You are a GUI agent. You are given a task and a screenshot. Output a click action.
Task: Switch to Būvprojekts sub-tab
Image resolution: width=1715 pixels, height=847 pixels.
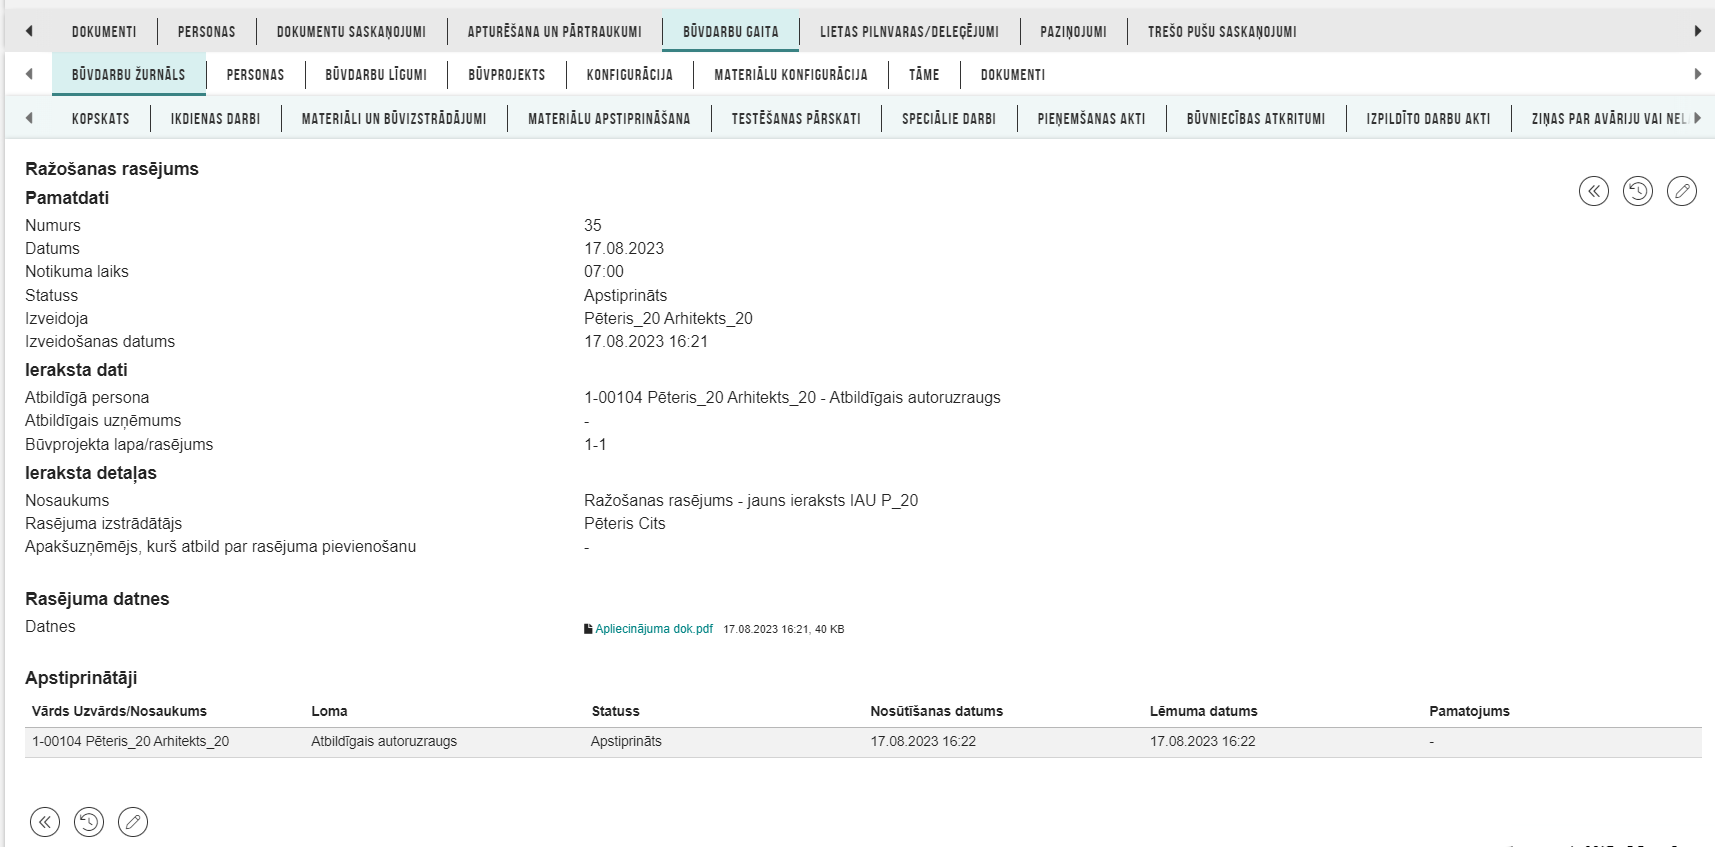point(507,75)
